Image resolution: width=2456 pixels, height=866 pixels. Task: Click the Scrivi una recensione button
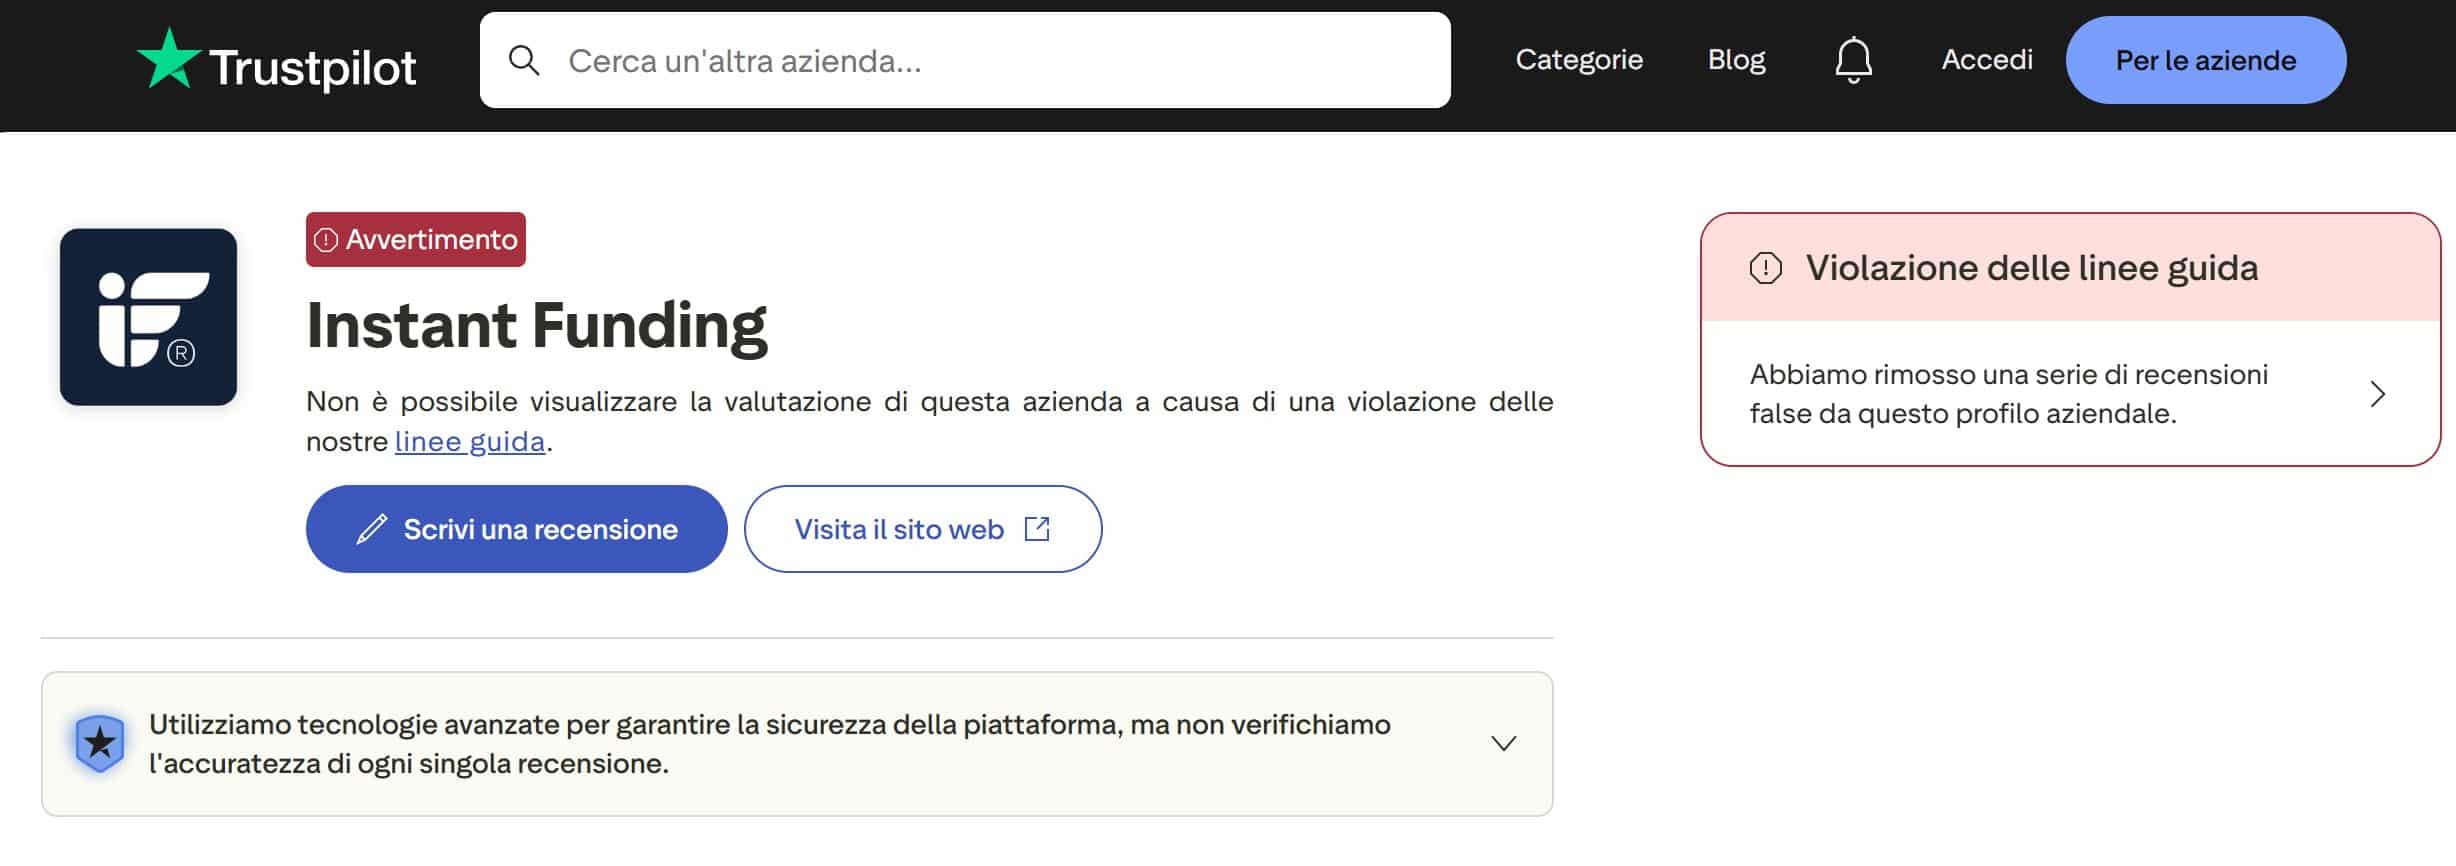(516, 528)
